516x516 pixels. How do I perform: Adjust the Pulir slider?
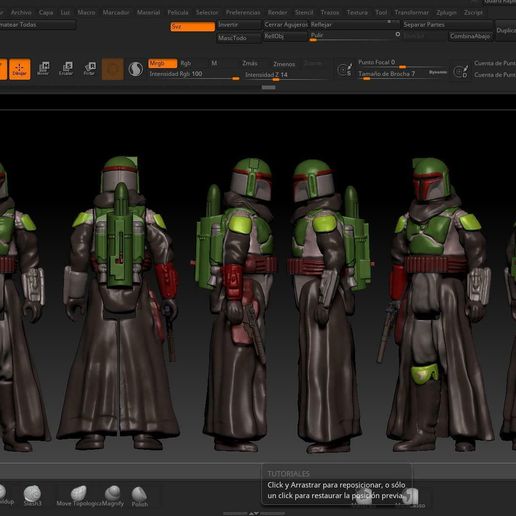coord(352,36)
